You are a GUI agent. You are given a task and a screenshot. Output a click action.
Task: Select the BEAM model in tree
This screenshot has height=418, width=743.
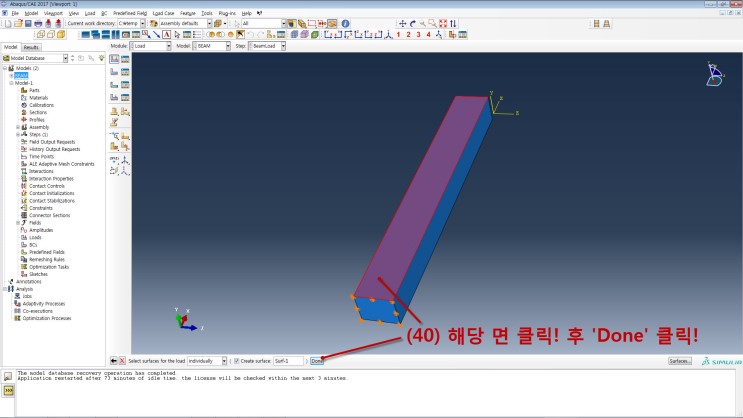[21, 76]
